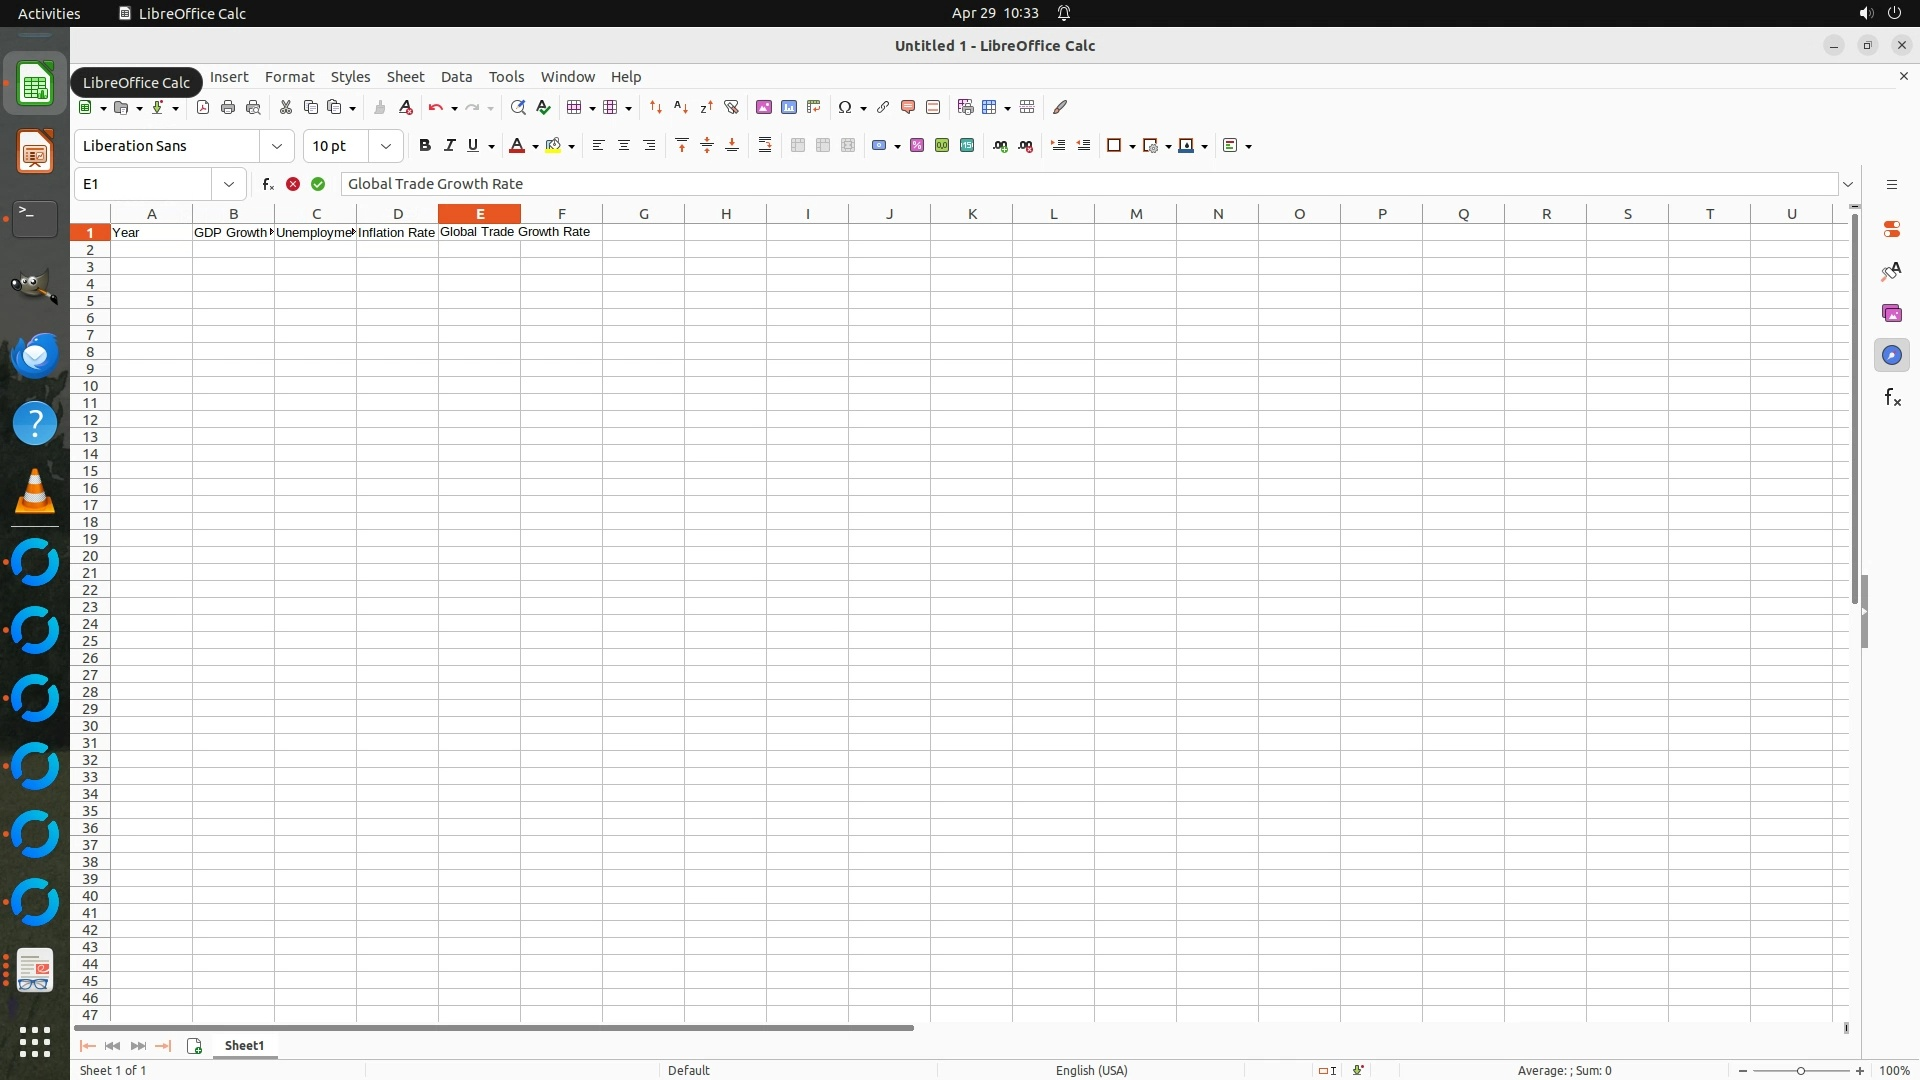The image size is (1920, 1080).
Task: Select the Sheet1 tab
Action: [x=244, y=1046]
